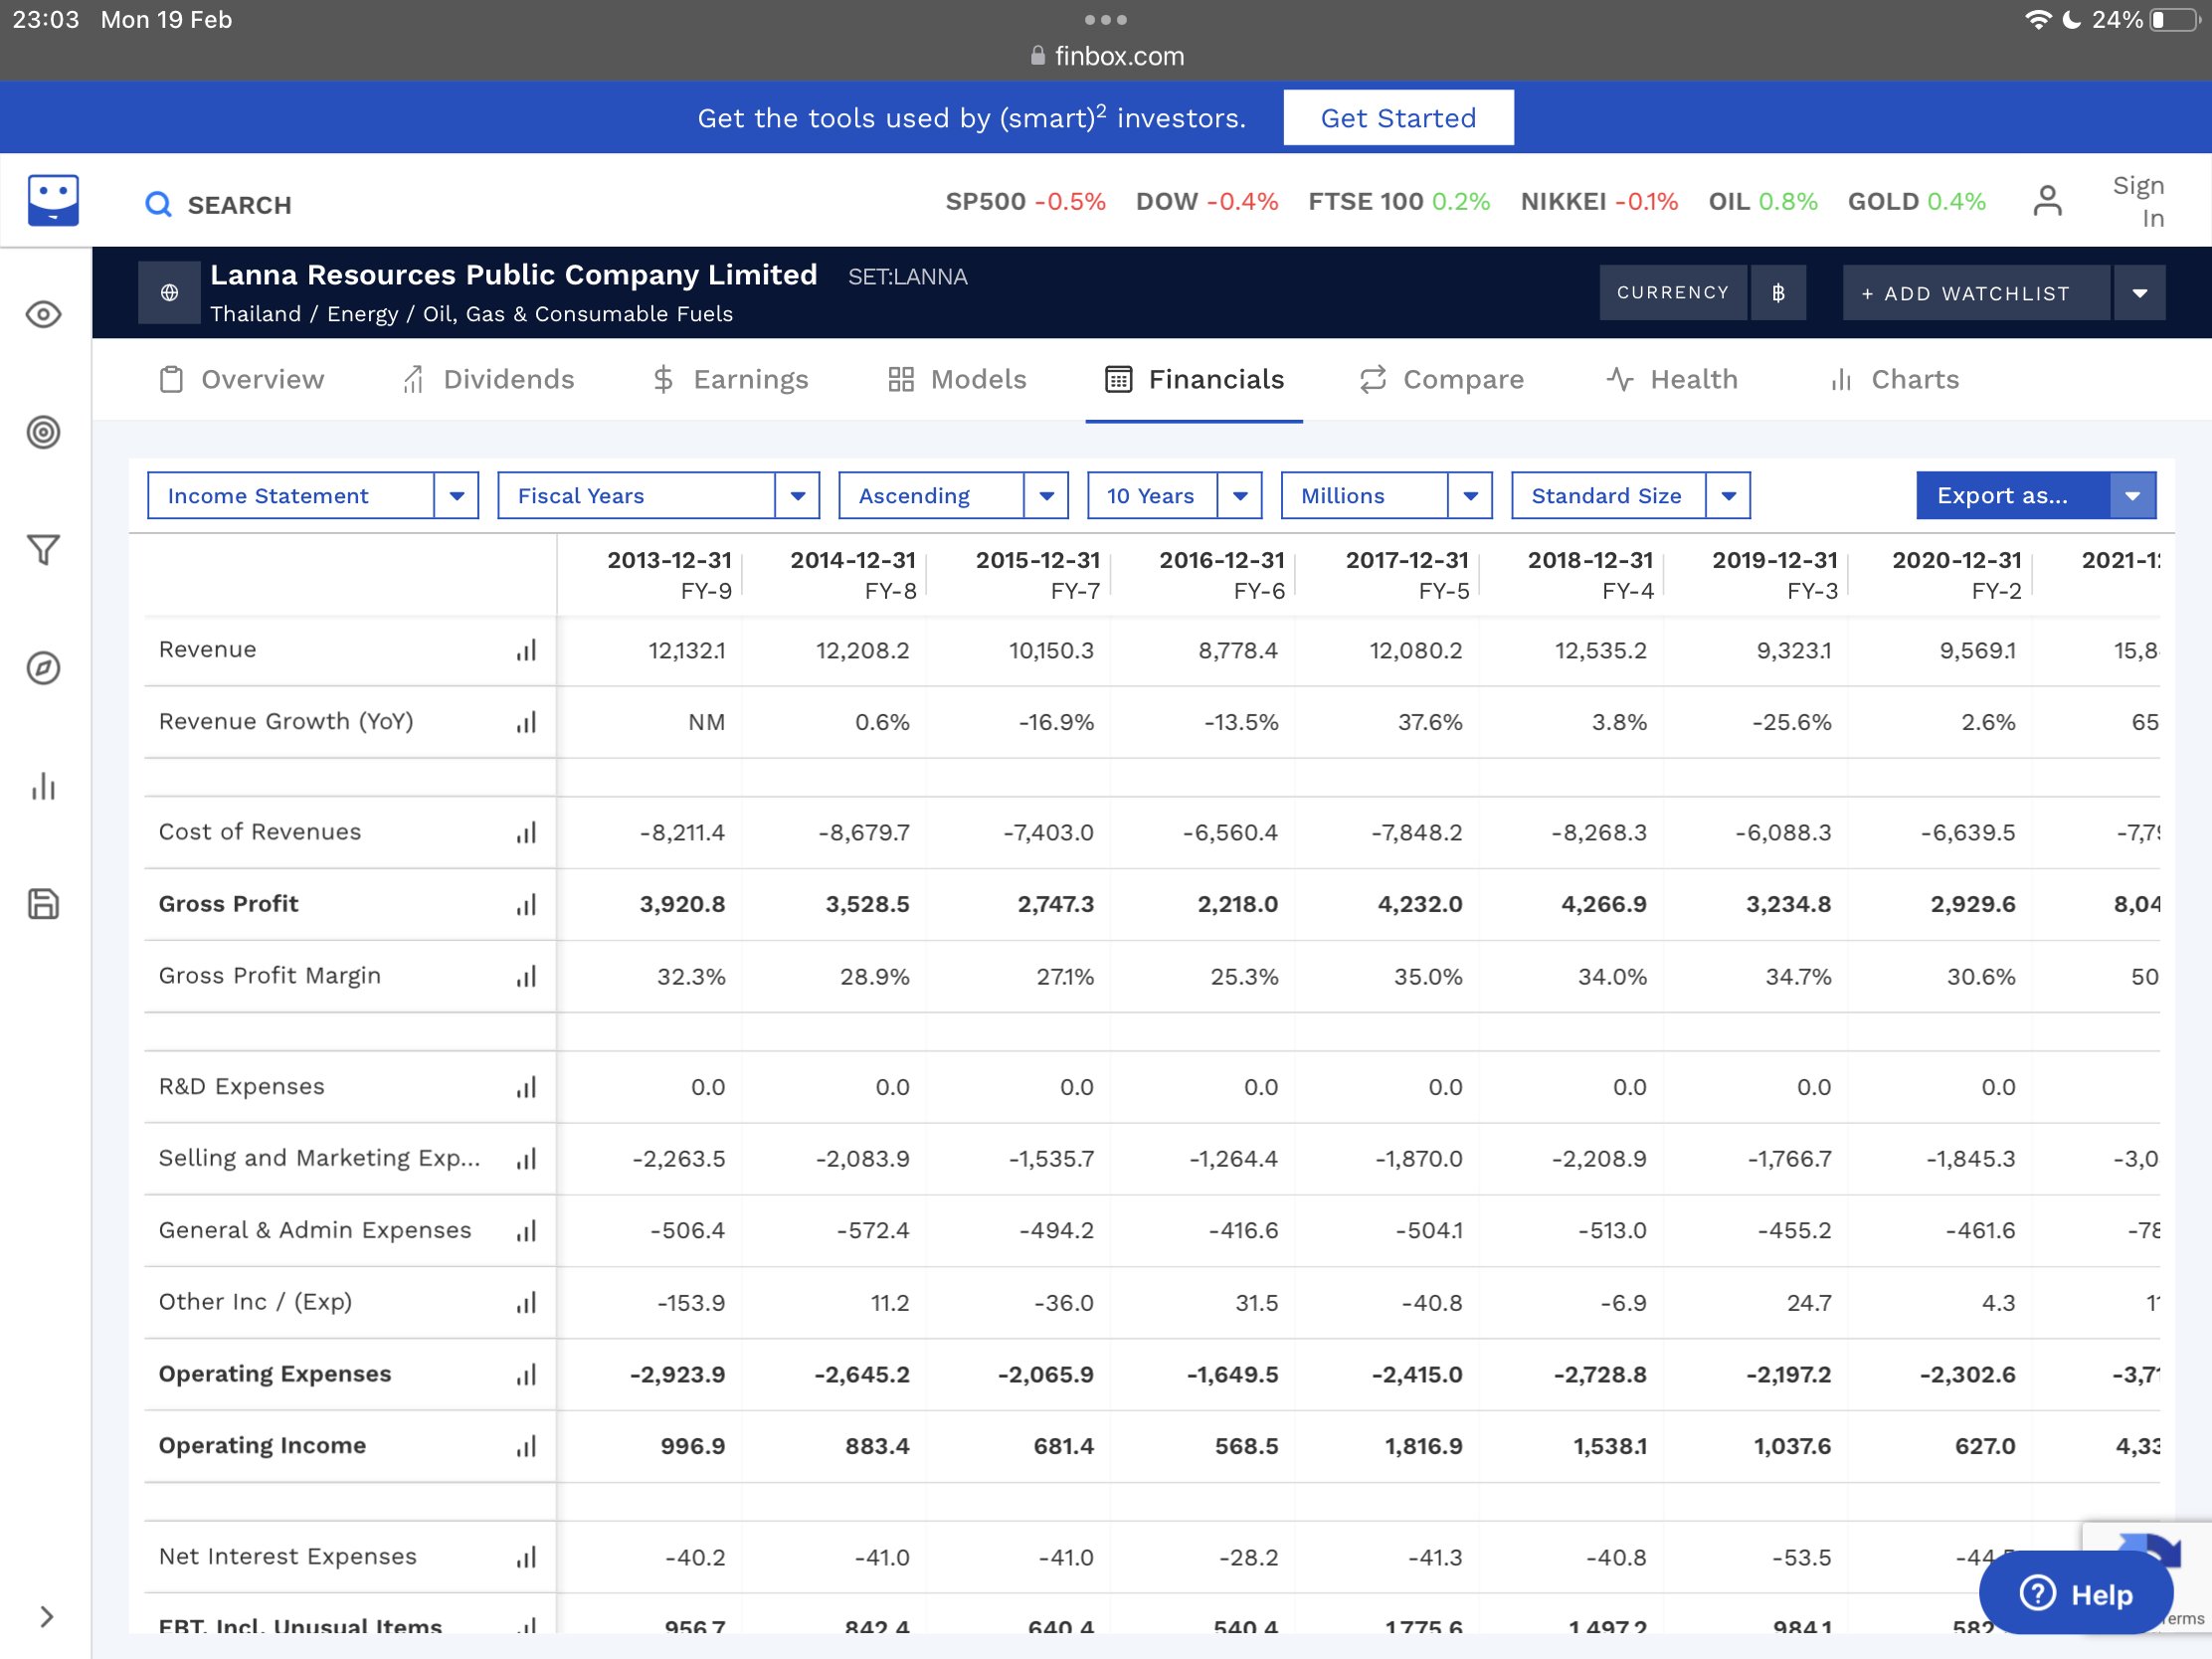Click the baht currency symbol button
The image size is (2212, 1659).
tap(1778, 292)
